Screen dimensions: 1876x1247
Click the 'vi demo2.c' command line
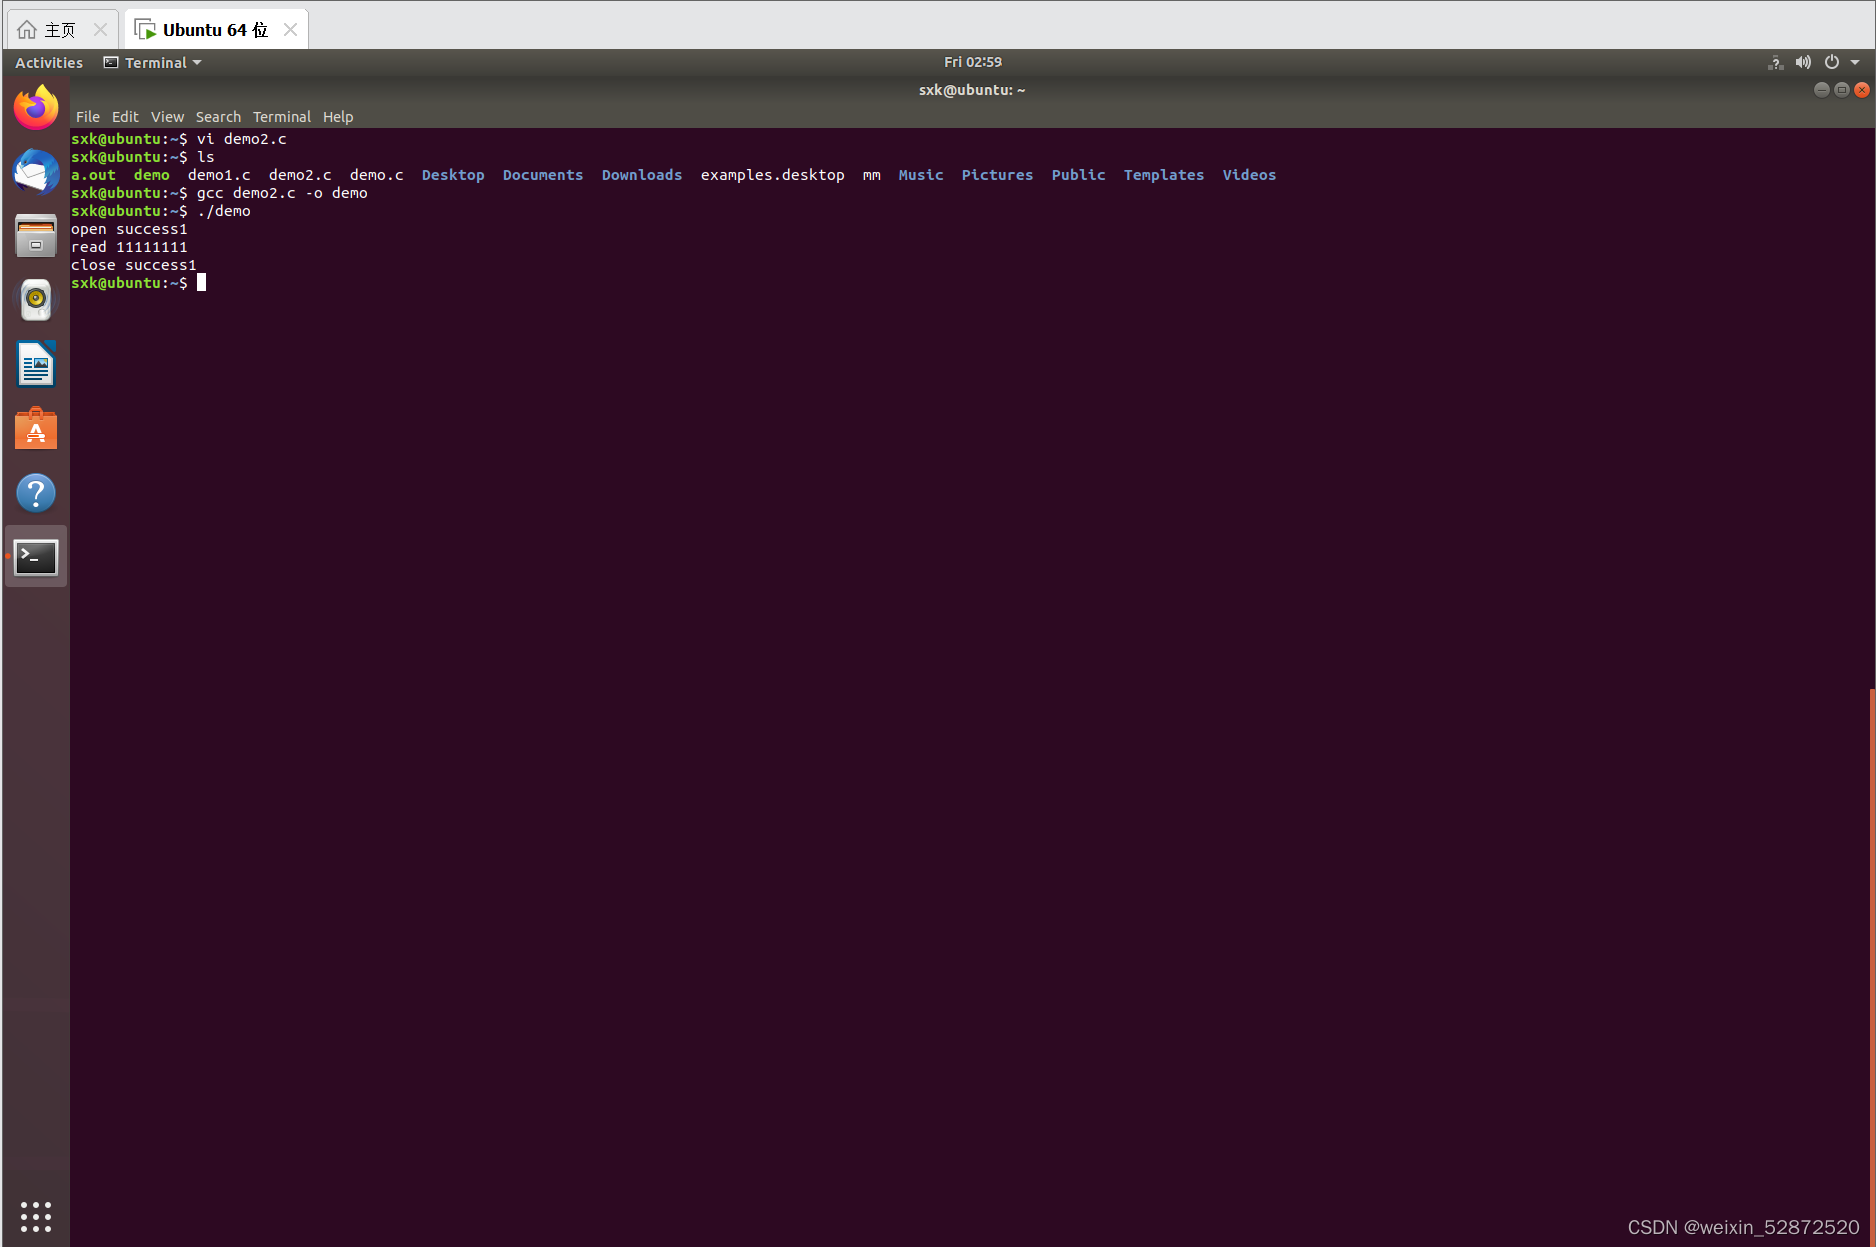point(242,139)
